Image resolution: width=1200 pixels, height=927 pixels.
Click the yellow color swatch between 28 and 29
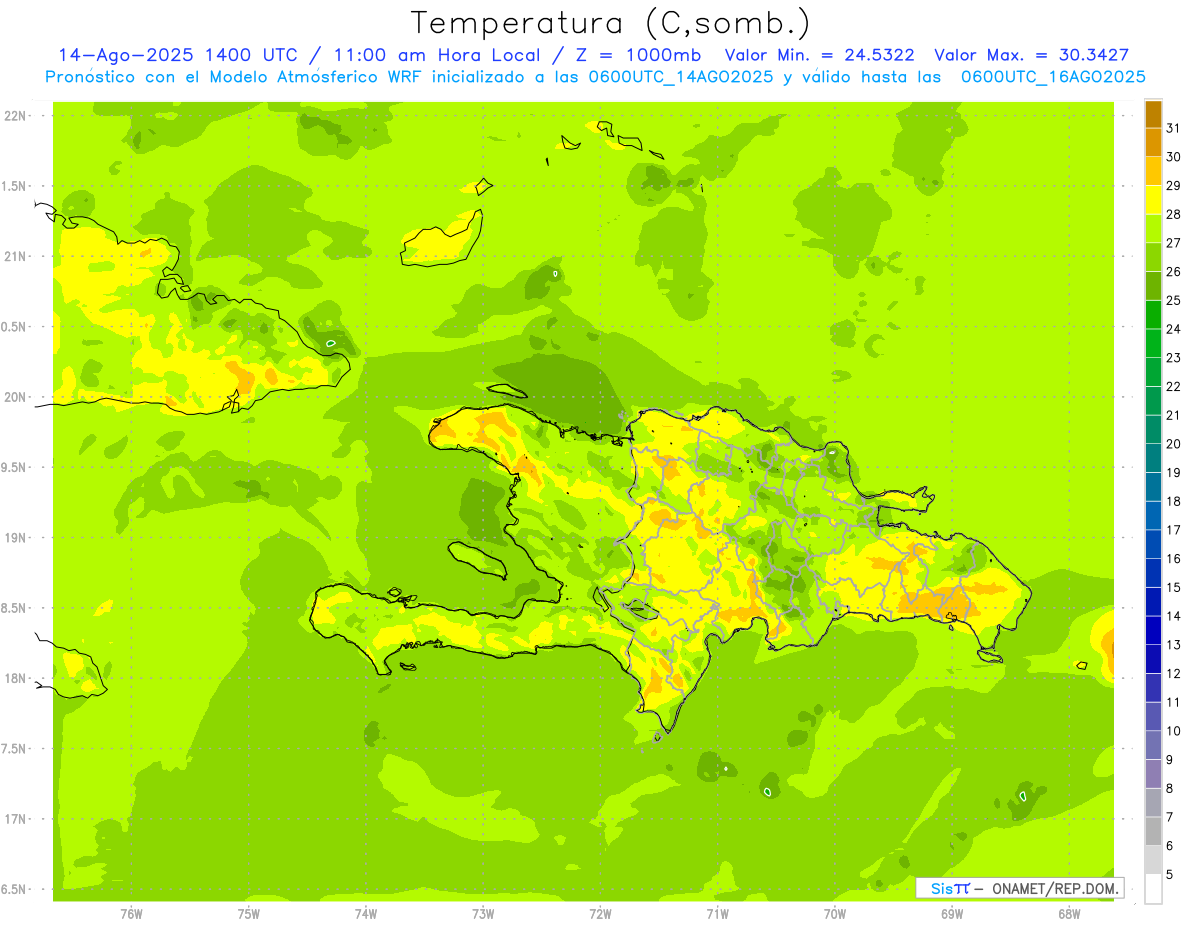click(x=1153, y=200)
